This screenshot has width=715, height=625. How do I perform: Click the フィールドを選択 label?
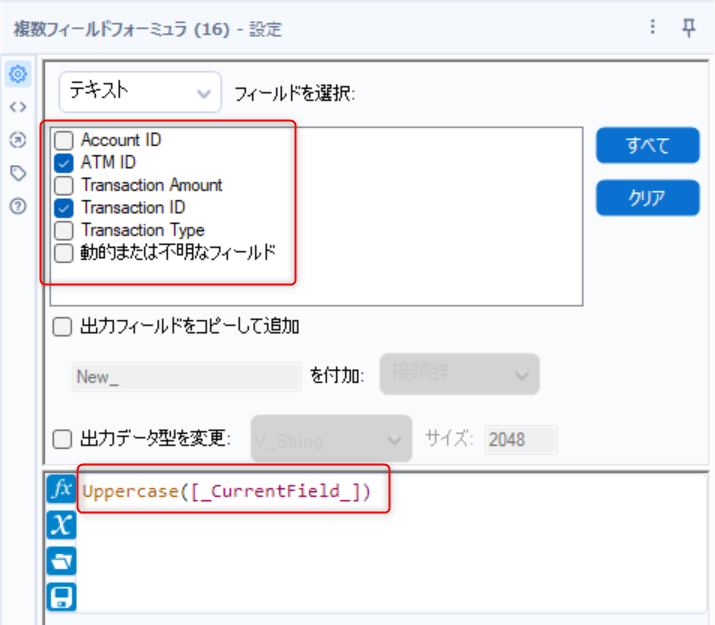click(295, 94)
